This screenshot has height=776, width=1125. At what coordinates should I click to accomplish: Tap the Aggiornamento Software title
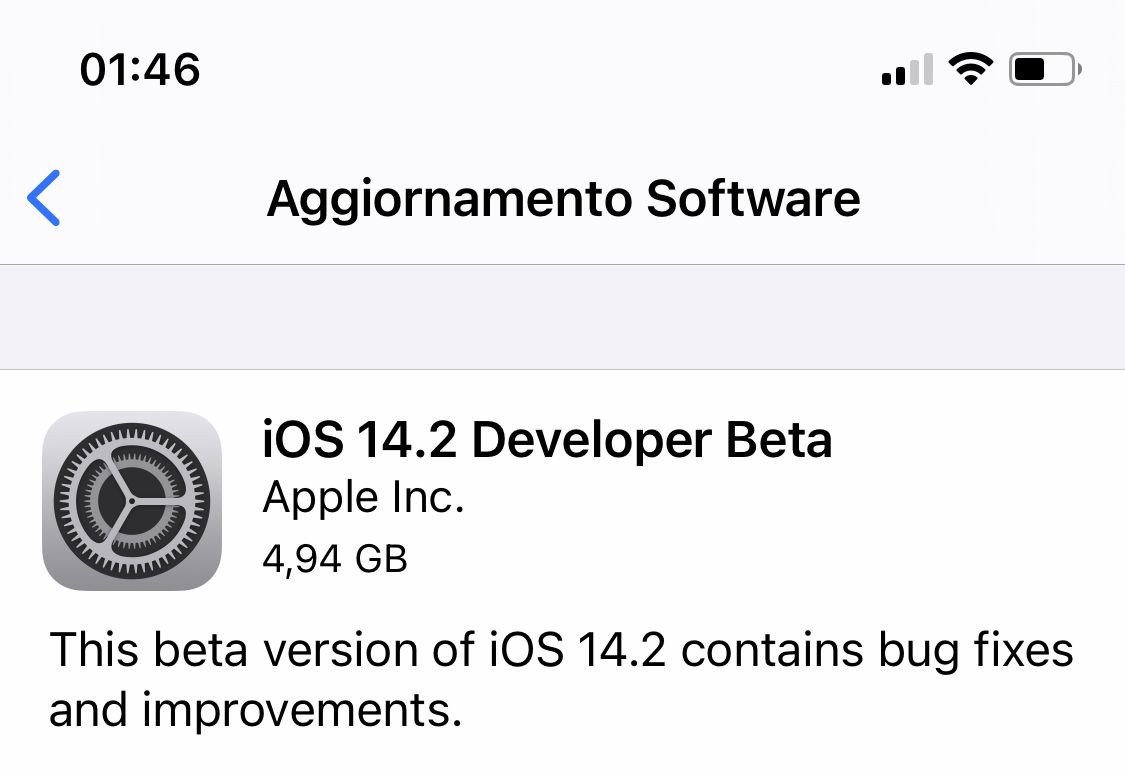(563, 199)
